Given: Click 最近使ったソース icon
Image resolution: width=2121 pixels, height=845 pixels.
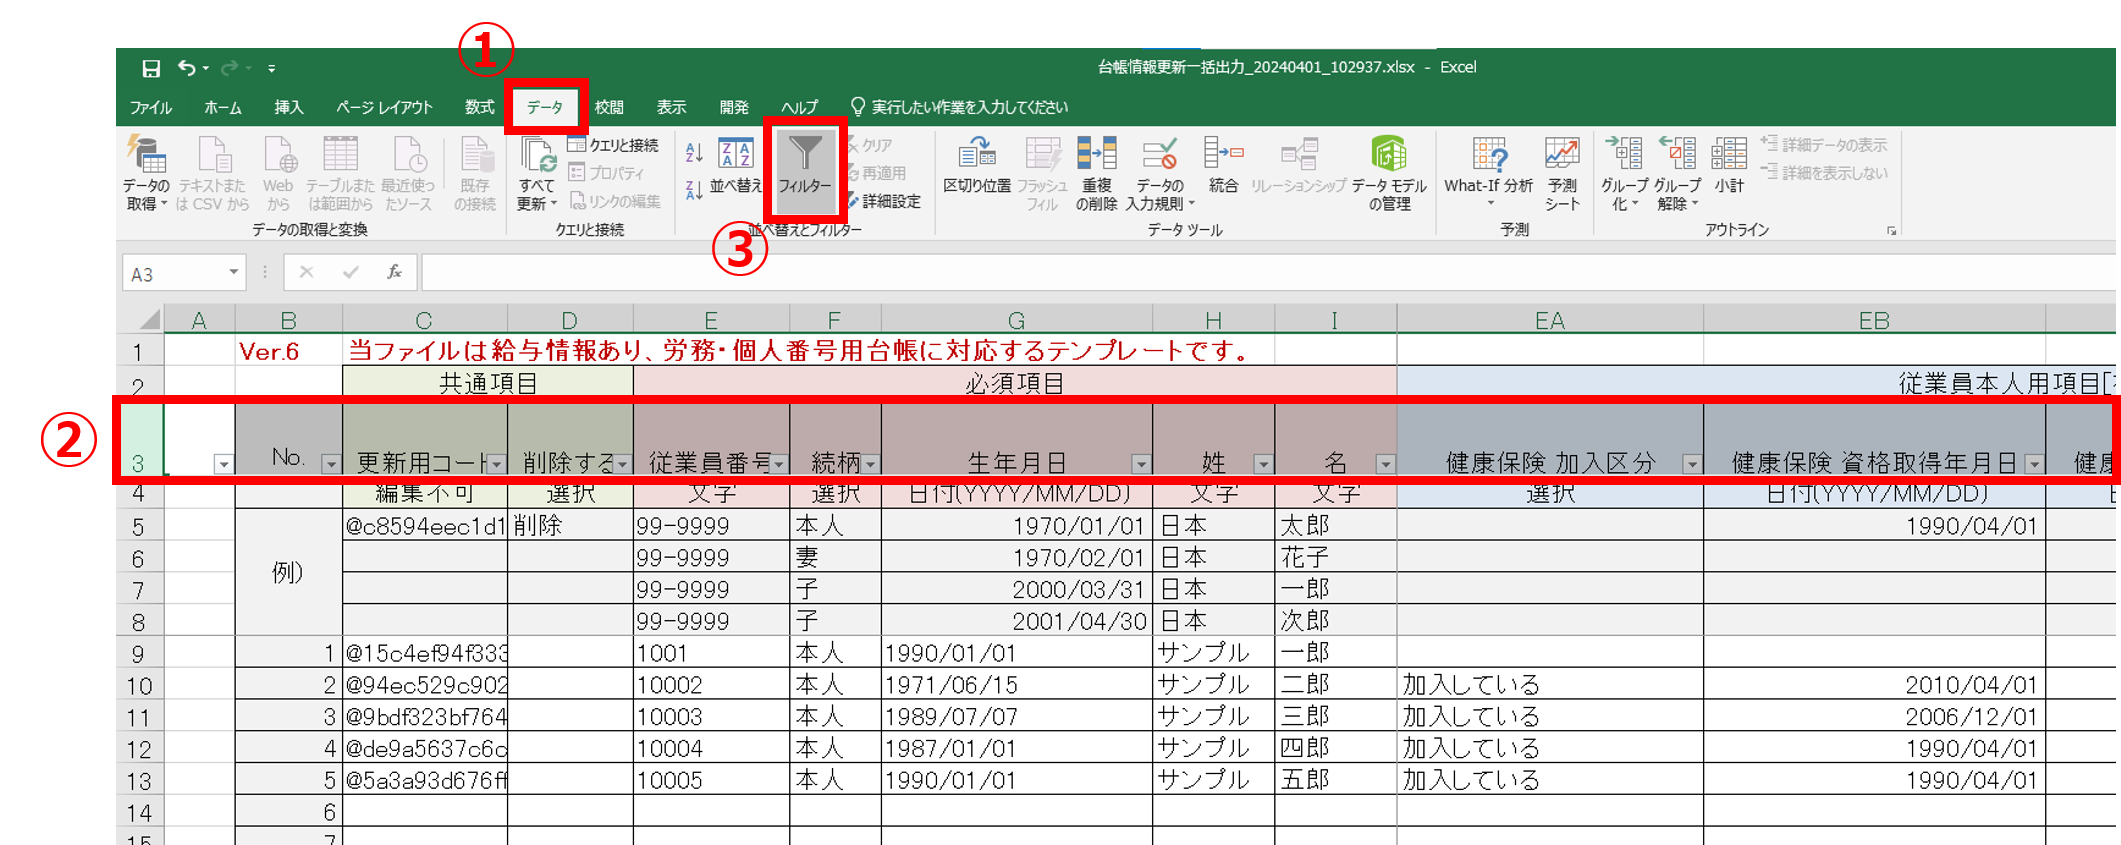Looking at the screenshot, I should coord(408,174).
